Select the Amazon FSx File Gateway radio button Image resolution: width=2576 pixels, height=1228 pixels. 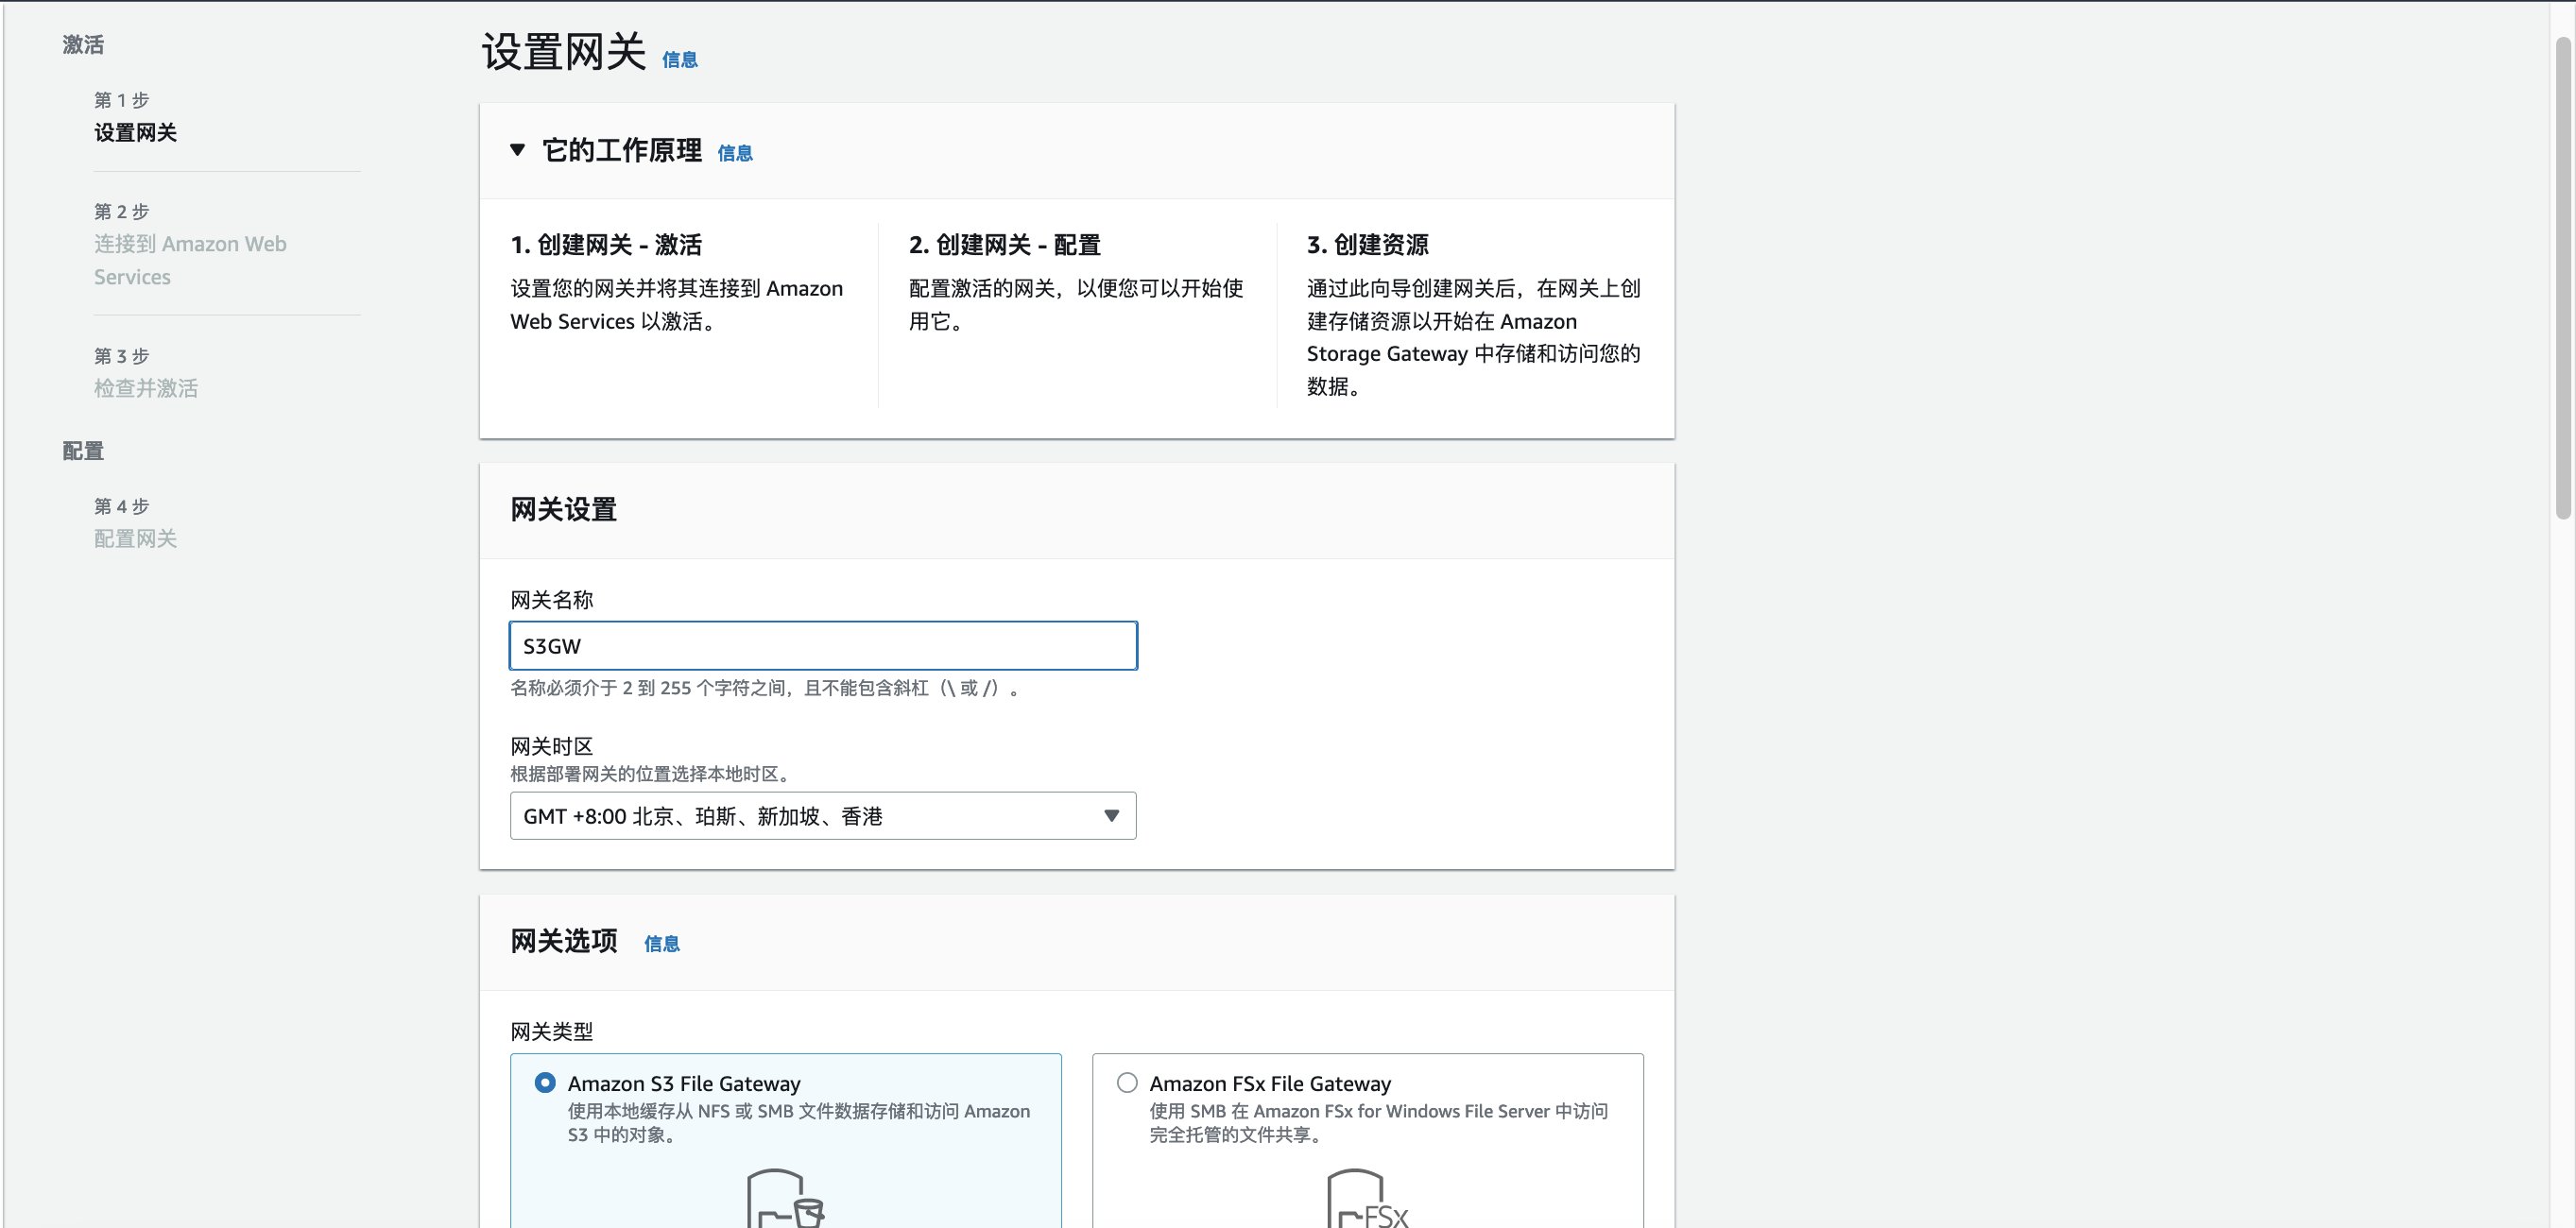[x=1128, y=1081]
